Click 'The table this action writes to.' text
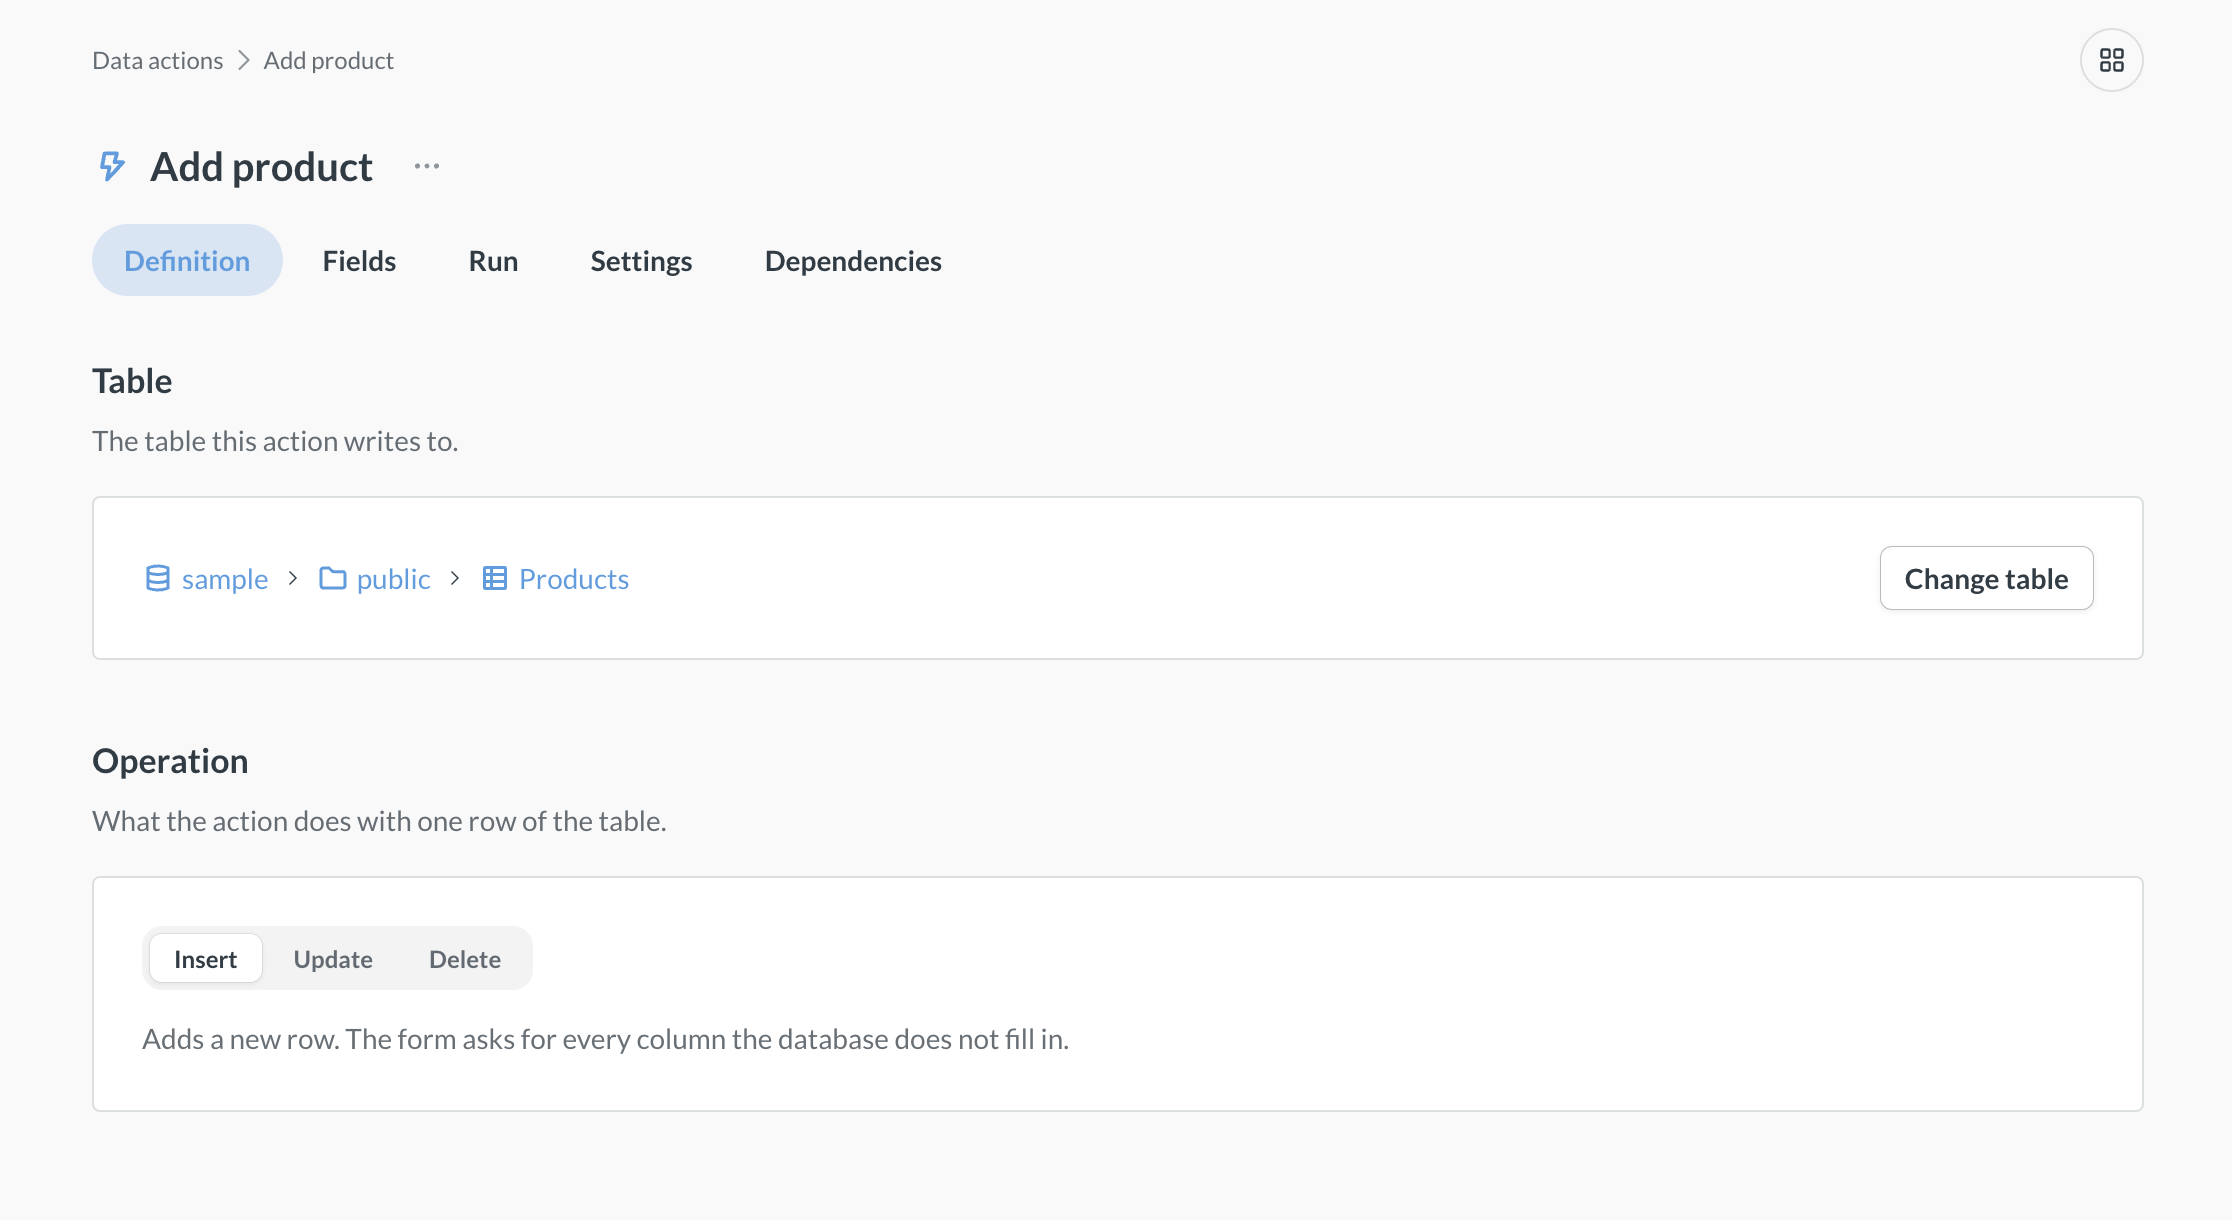 275,441
